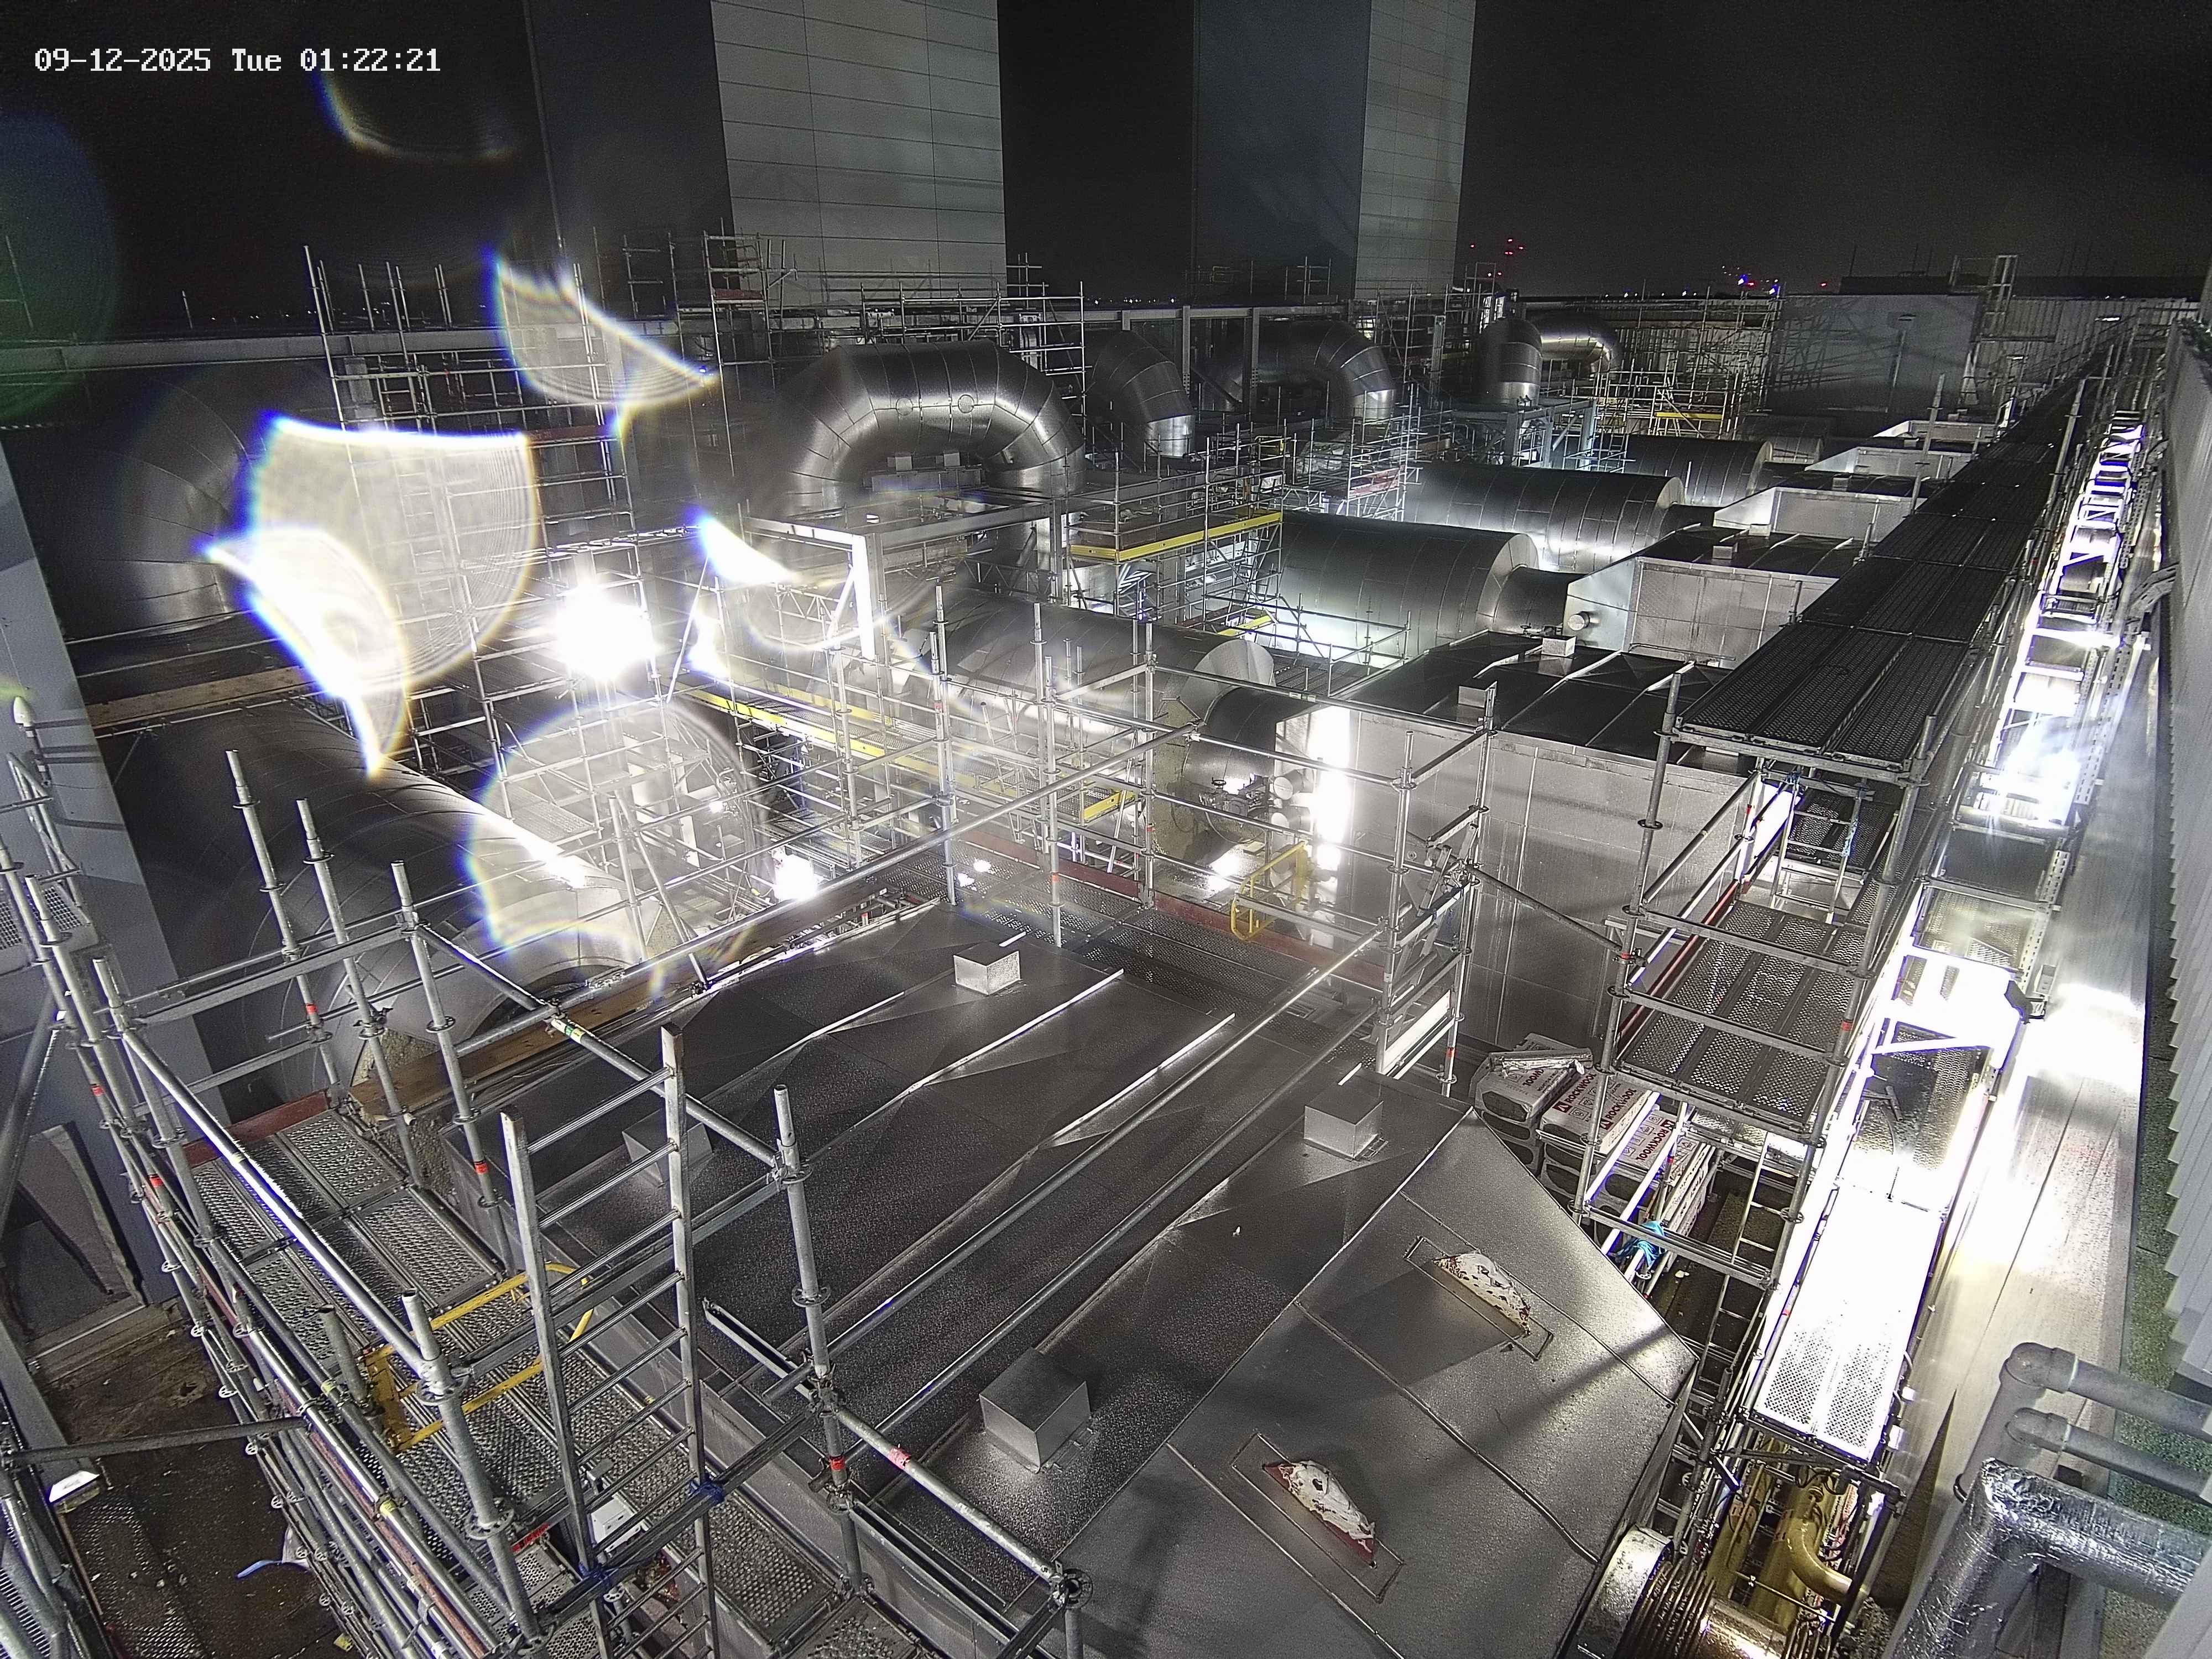Click the small metal box on upper roof panel
The width and height of the screenshot is (2212, 1659).
click(x=988, y=968)
